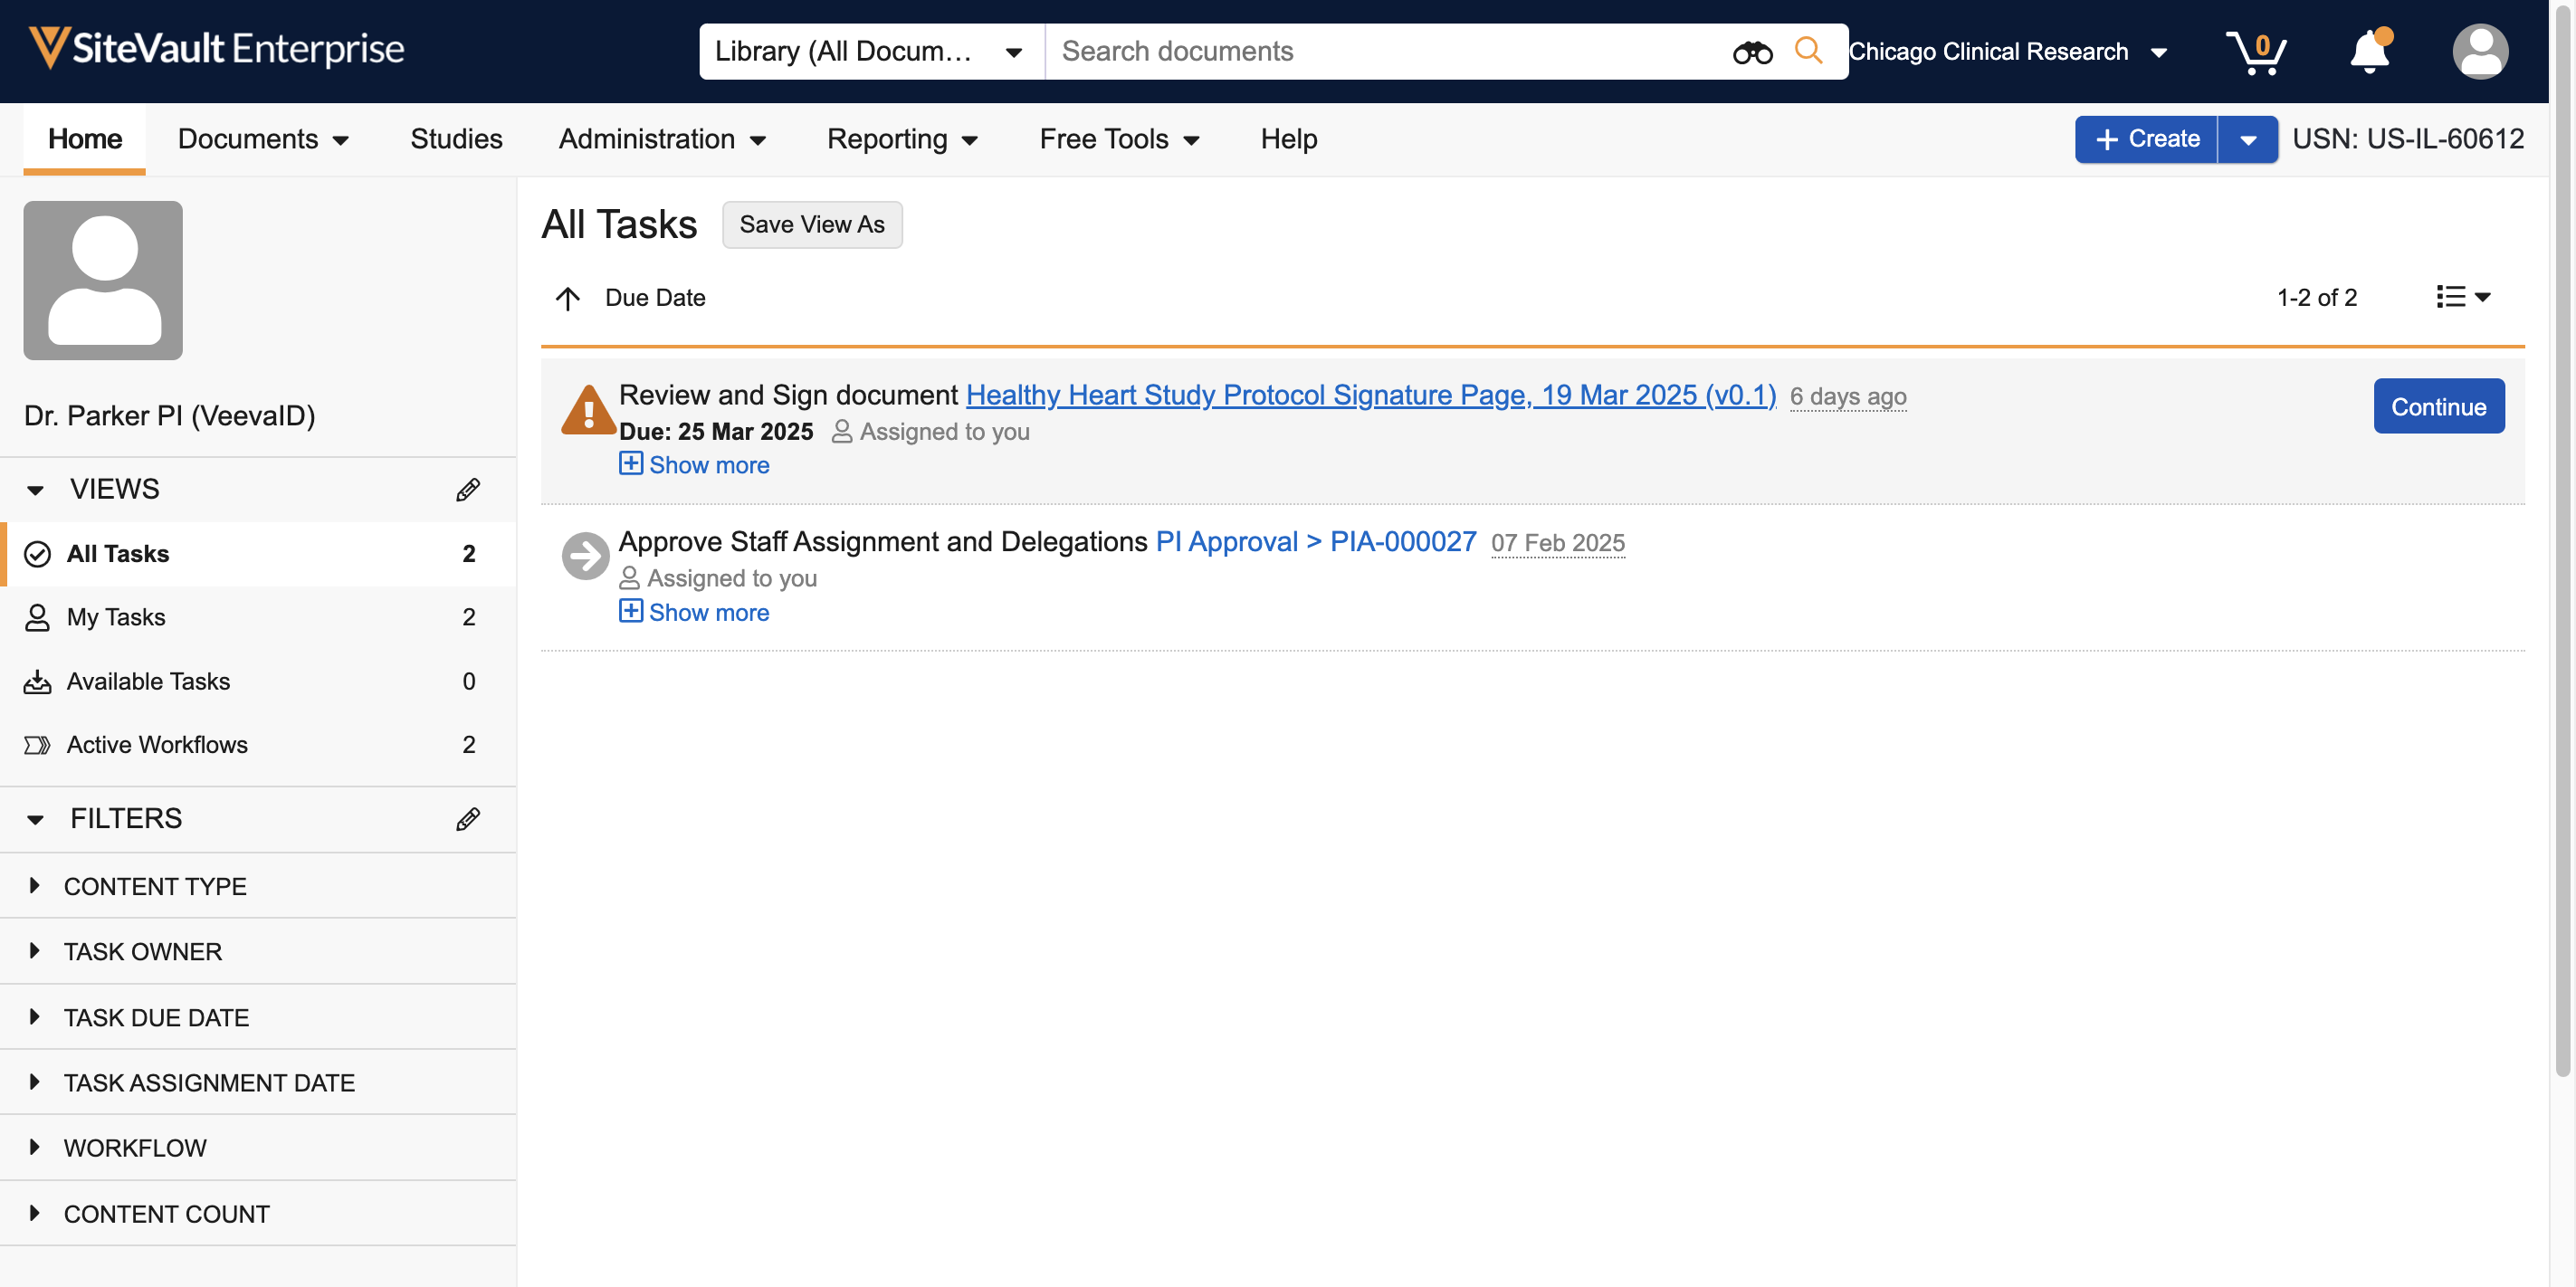Go to the Home tab
The width and height of the screenshot is (2576, 1287).
click(85, 139)
